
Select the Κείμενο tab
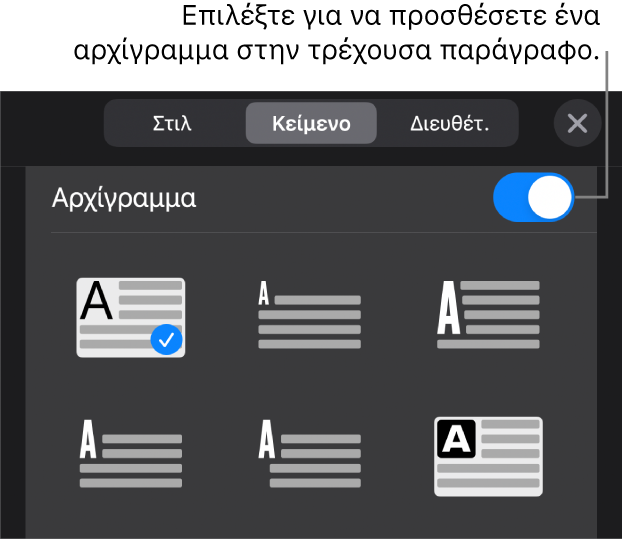pyautogui.click(x=311, y=123)
